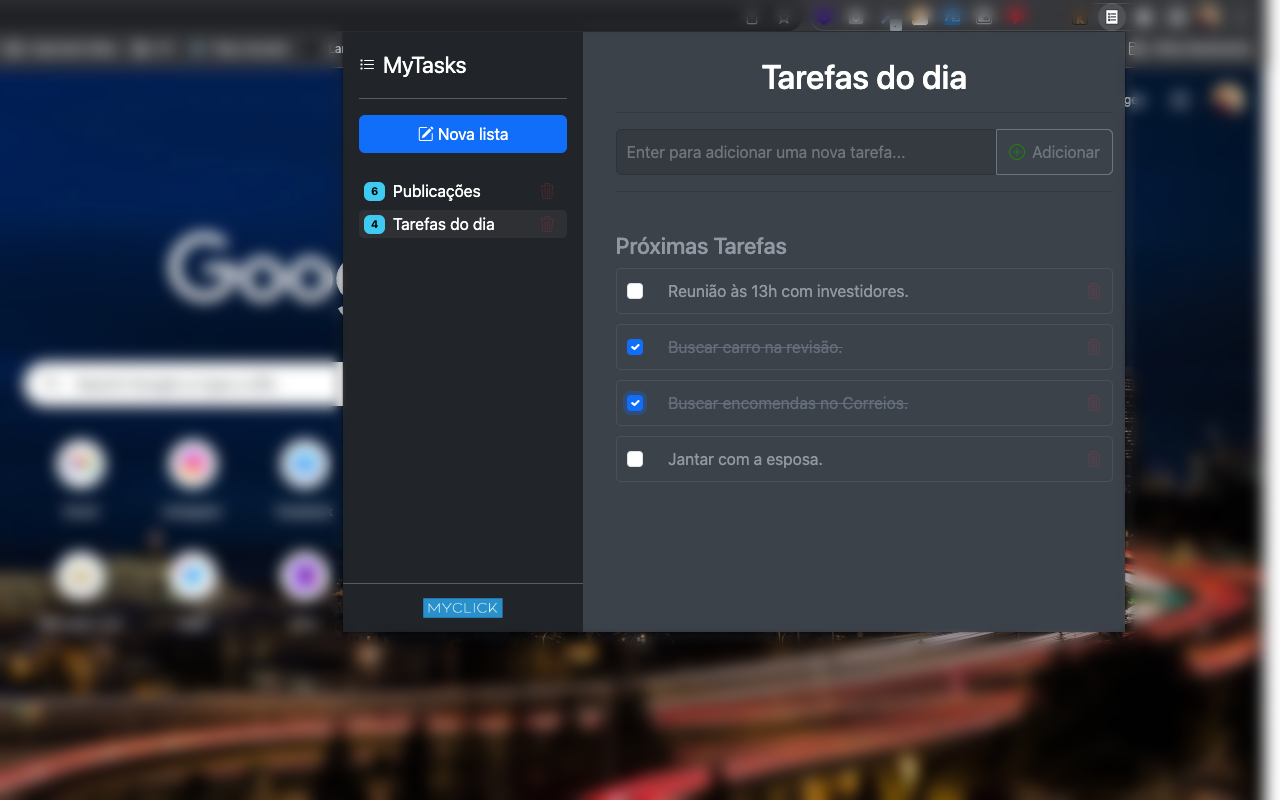Viewport: 1280px width, 800px height.
Task: Uncheck the 'Buscar carro na revisão' task
Action: tap(635, 347)
